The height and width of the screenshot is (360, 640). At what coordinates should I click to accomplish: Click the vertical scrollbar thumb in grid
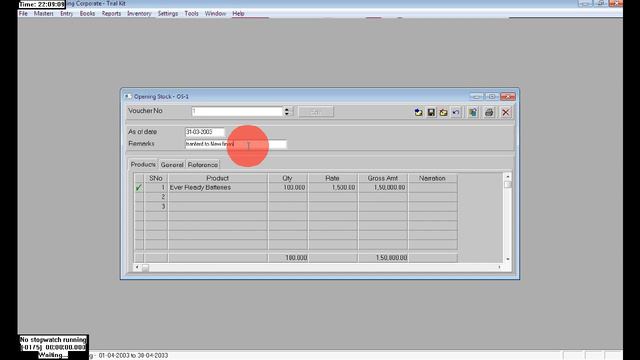coord(508,184)
